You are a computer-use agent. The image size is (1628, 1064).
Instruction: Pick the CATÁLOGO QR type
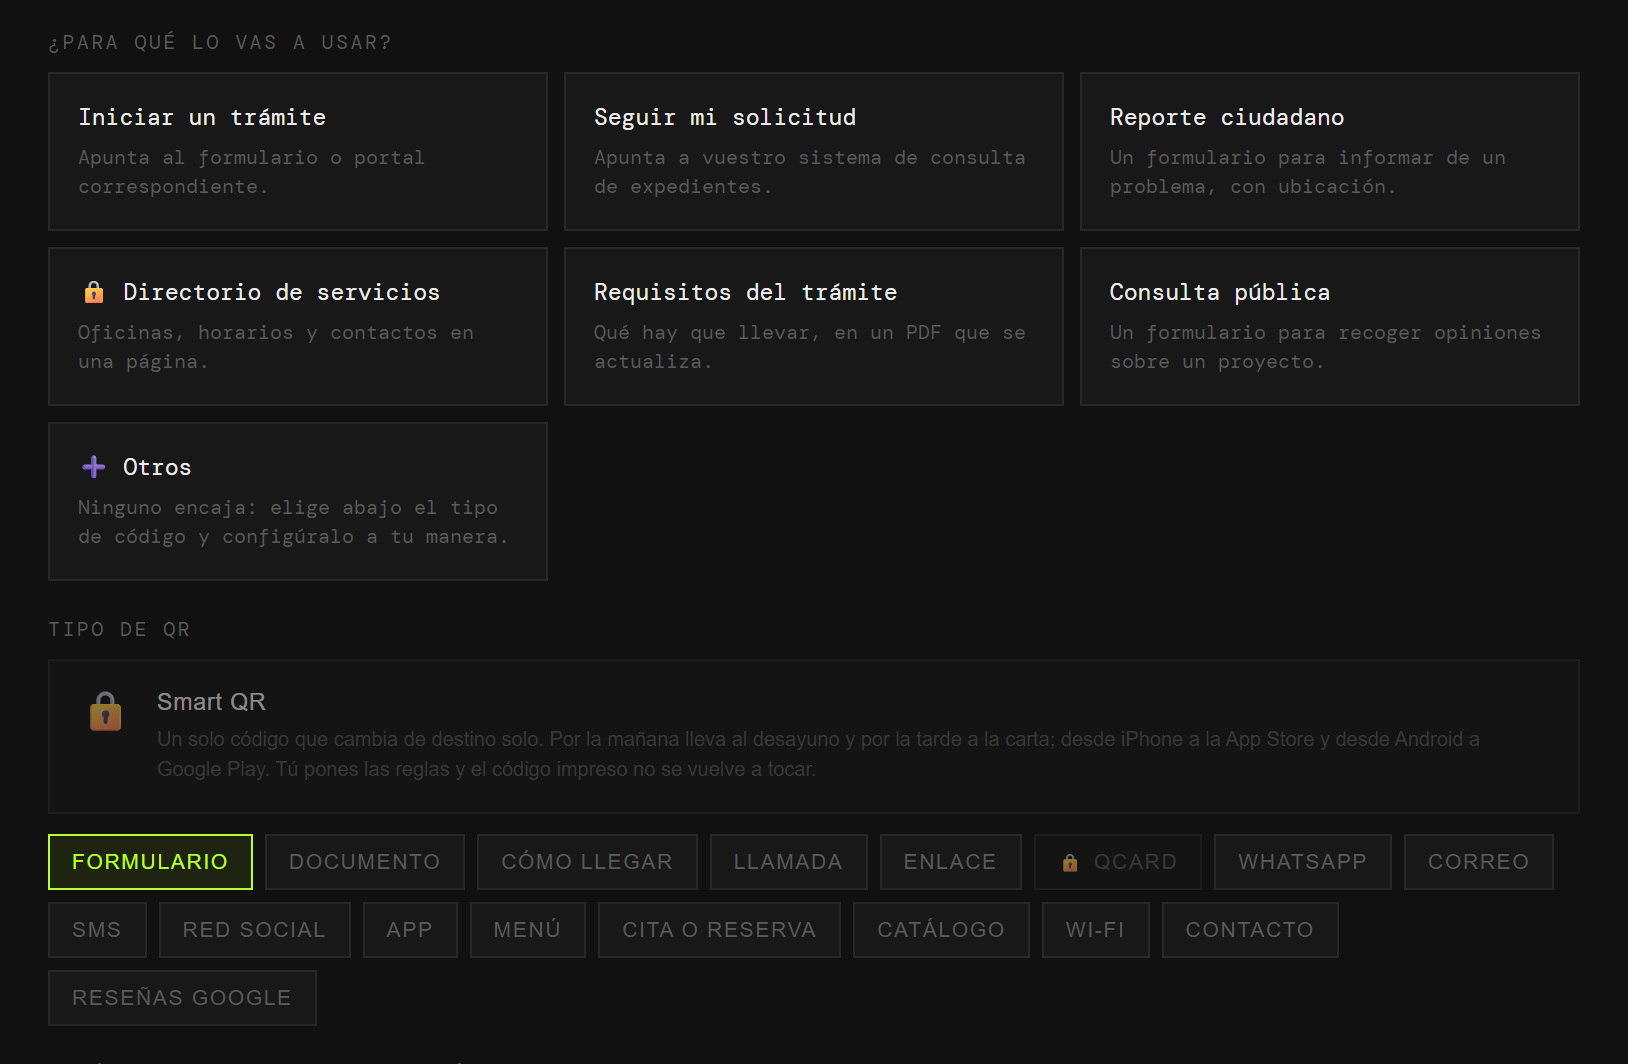(x=941, y=930)
